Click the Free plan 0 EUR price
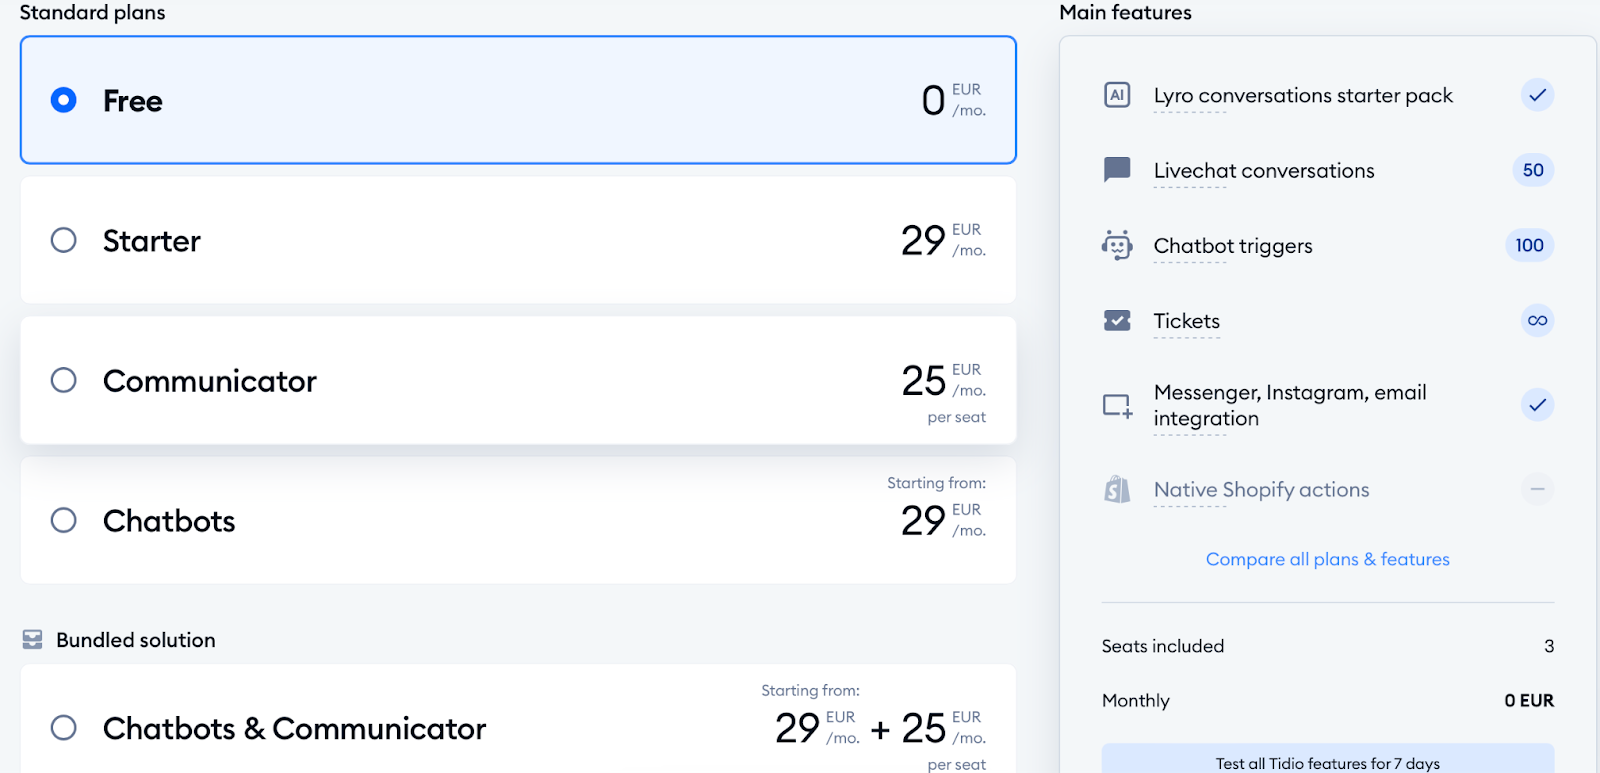Screen dimensions: 1600x773 953,100
